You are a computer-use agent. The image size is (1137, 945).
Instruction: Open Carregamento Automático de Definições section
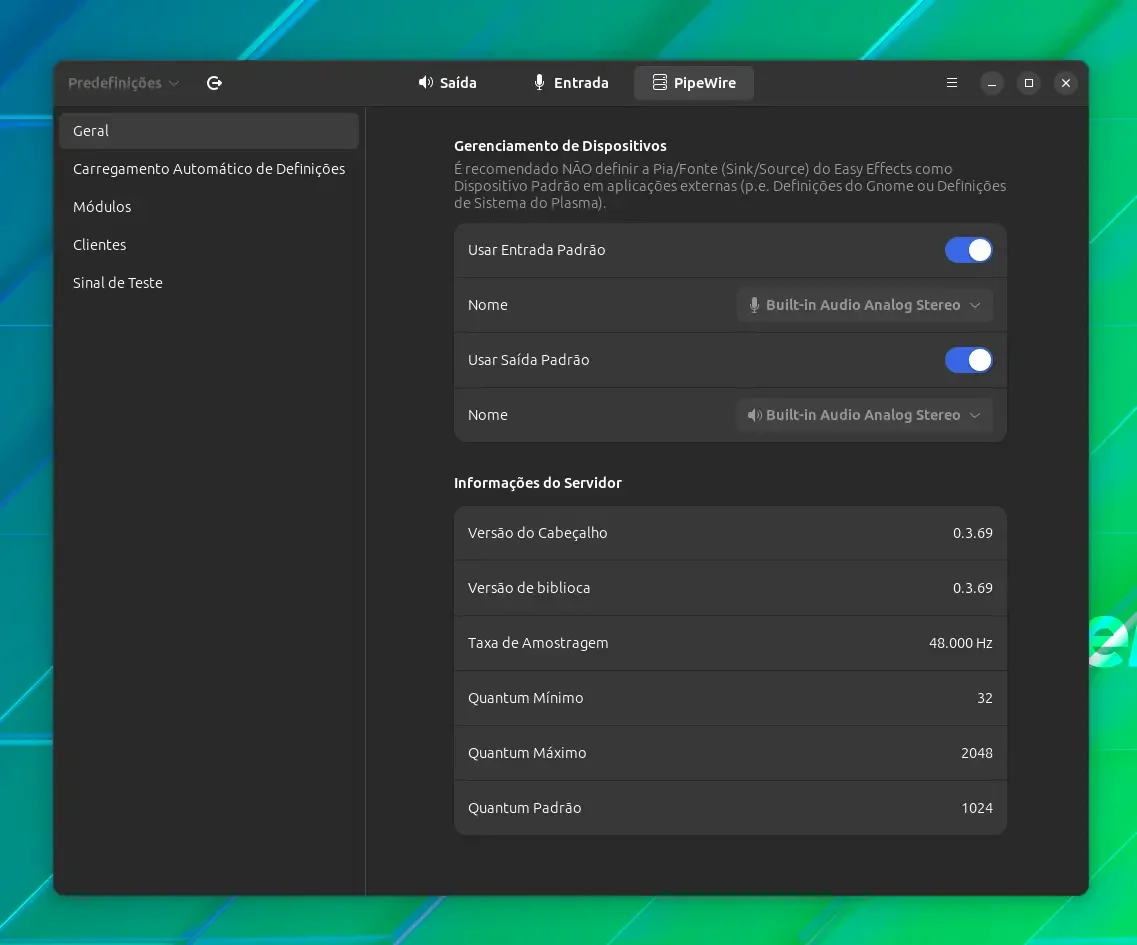coord(209,169)
